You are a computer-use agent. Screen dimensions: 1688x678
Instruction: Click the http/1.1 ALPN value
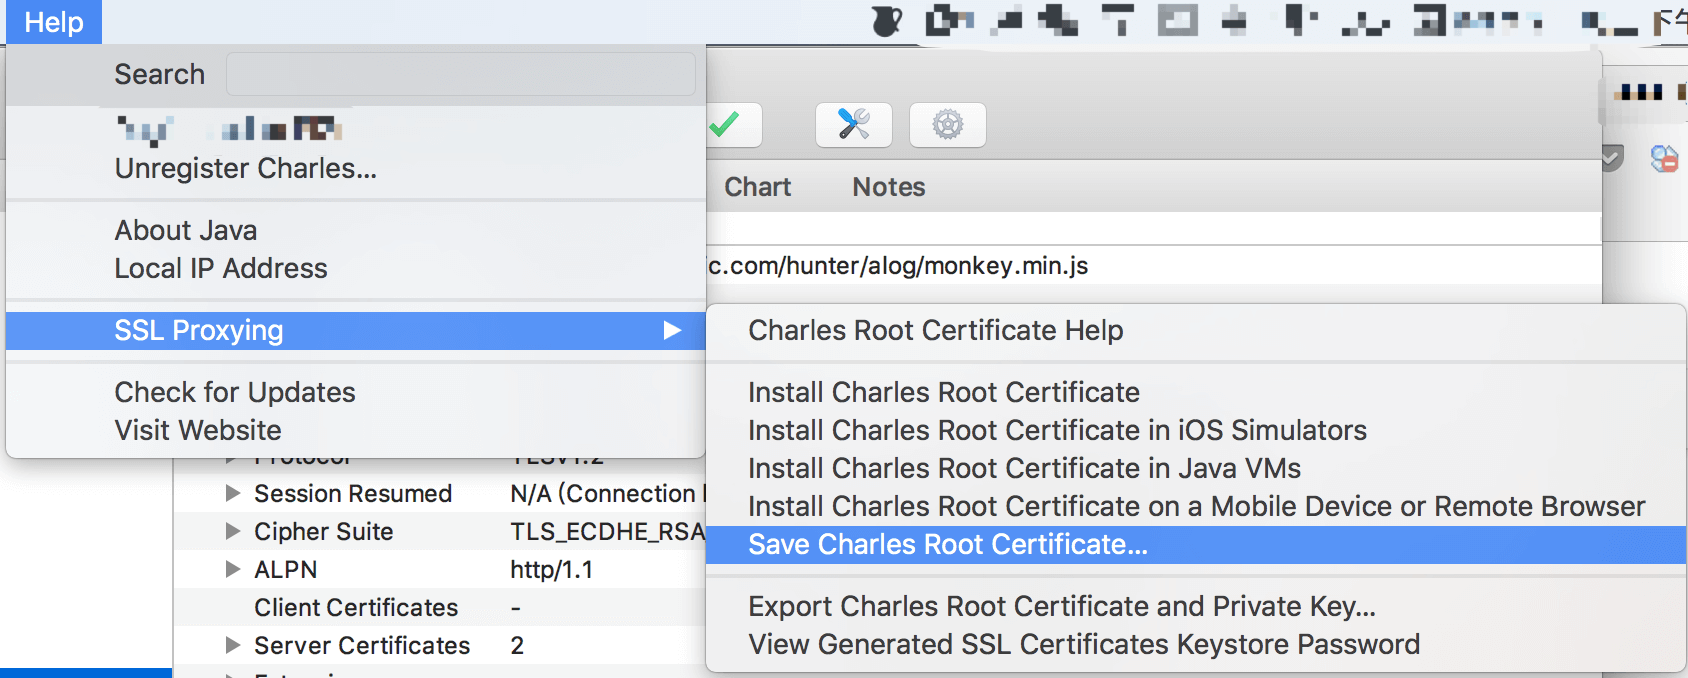pyautogui.click(x=551, y=569)
